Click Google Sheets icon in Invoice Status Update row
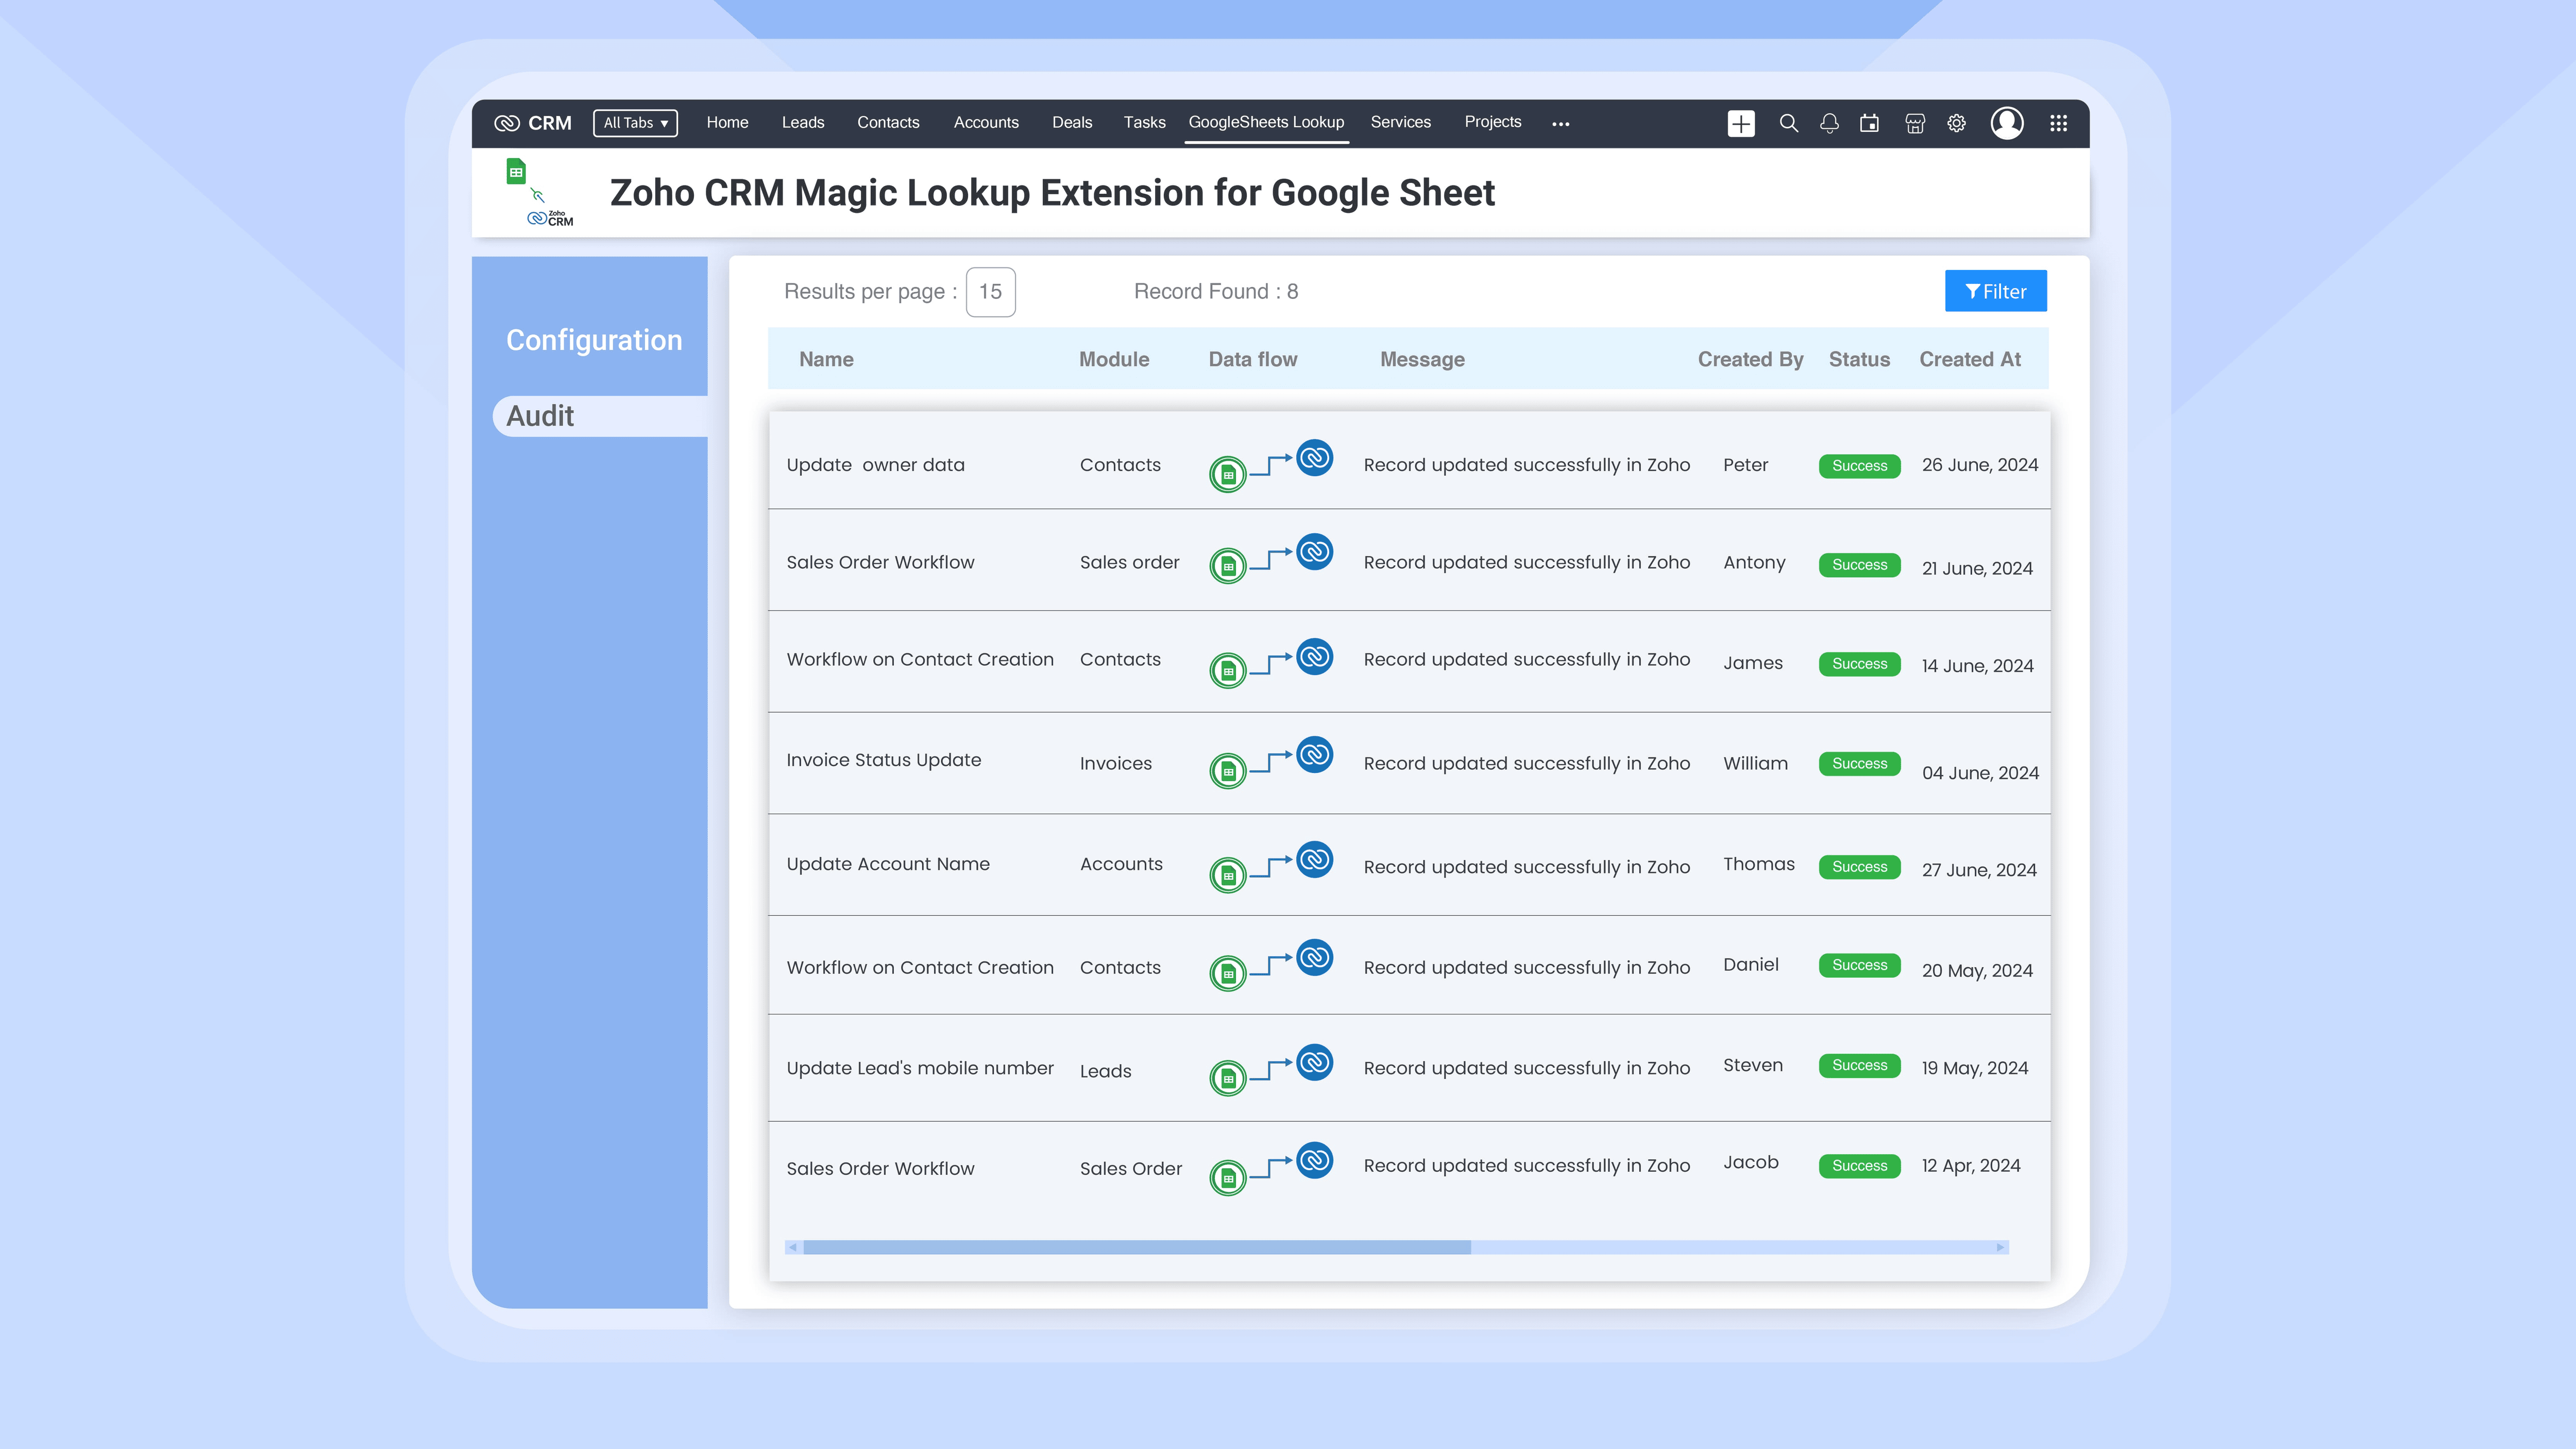This screenshot has width=2576, height=1449. 1228,771
